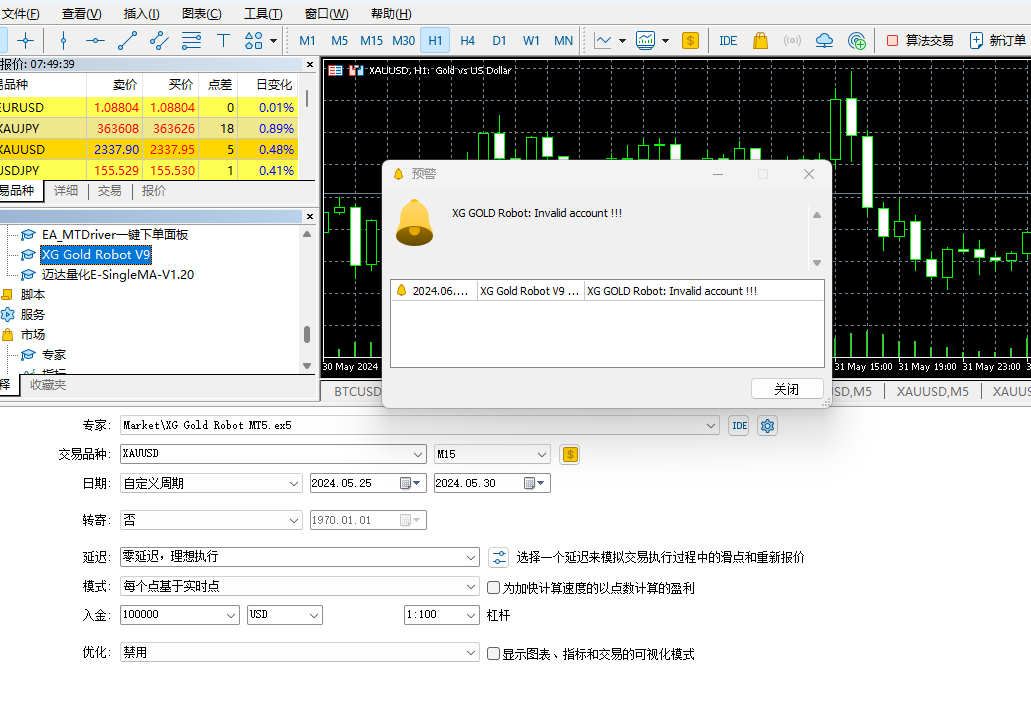Open the Window (窗口) menu

click(326, 14)
